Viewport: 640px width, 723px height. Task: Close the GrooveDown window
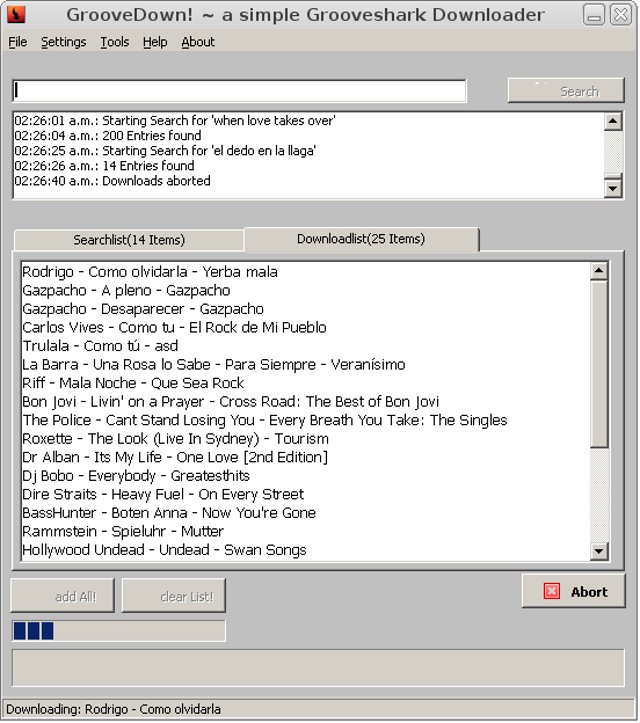tap(621, 15)
